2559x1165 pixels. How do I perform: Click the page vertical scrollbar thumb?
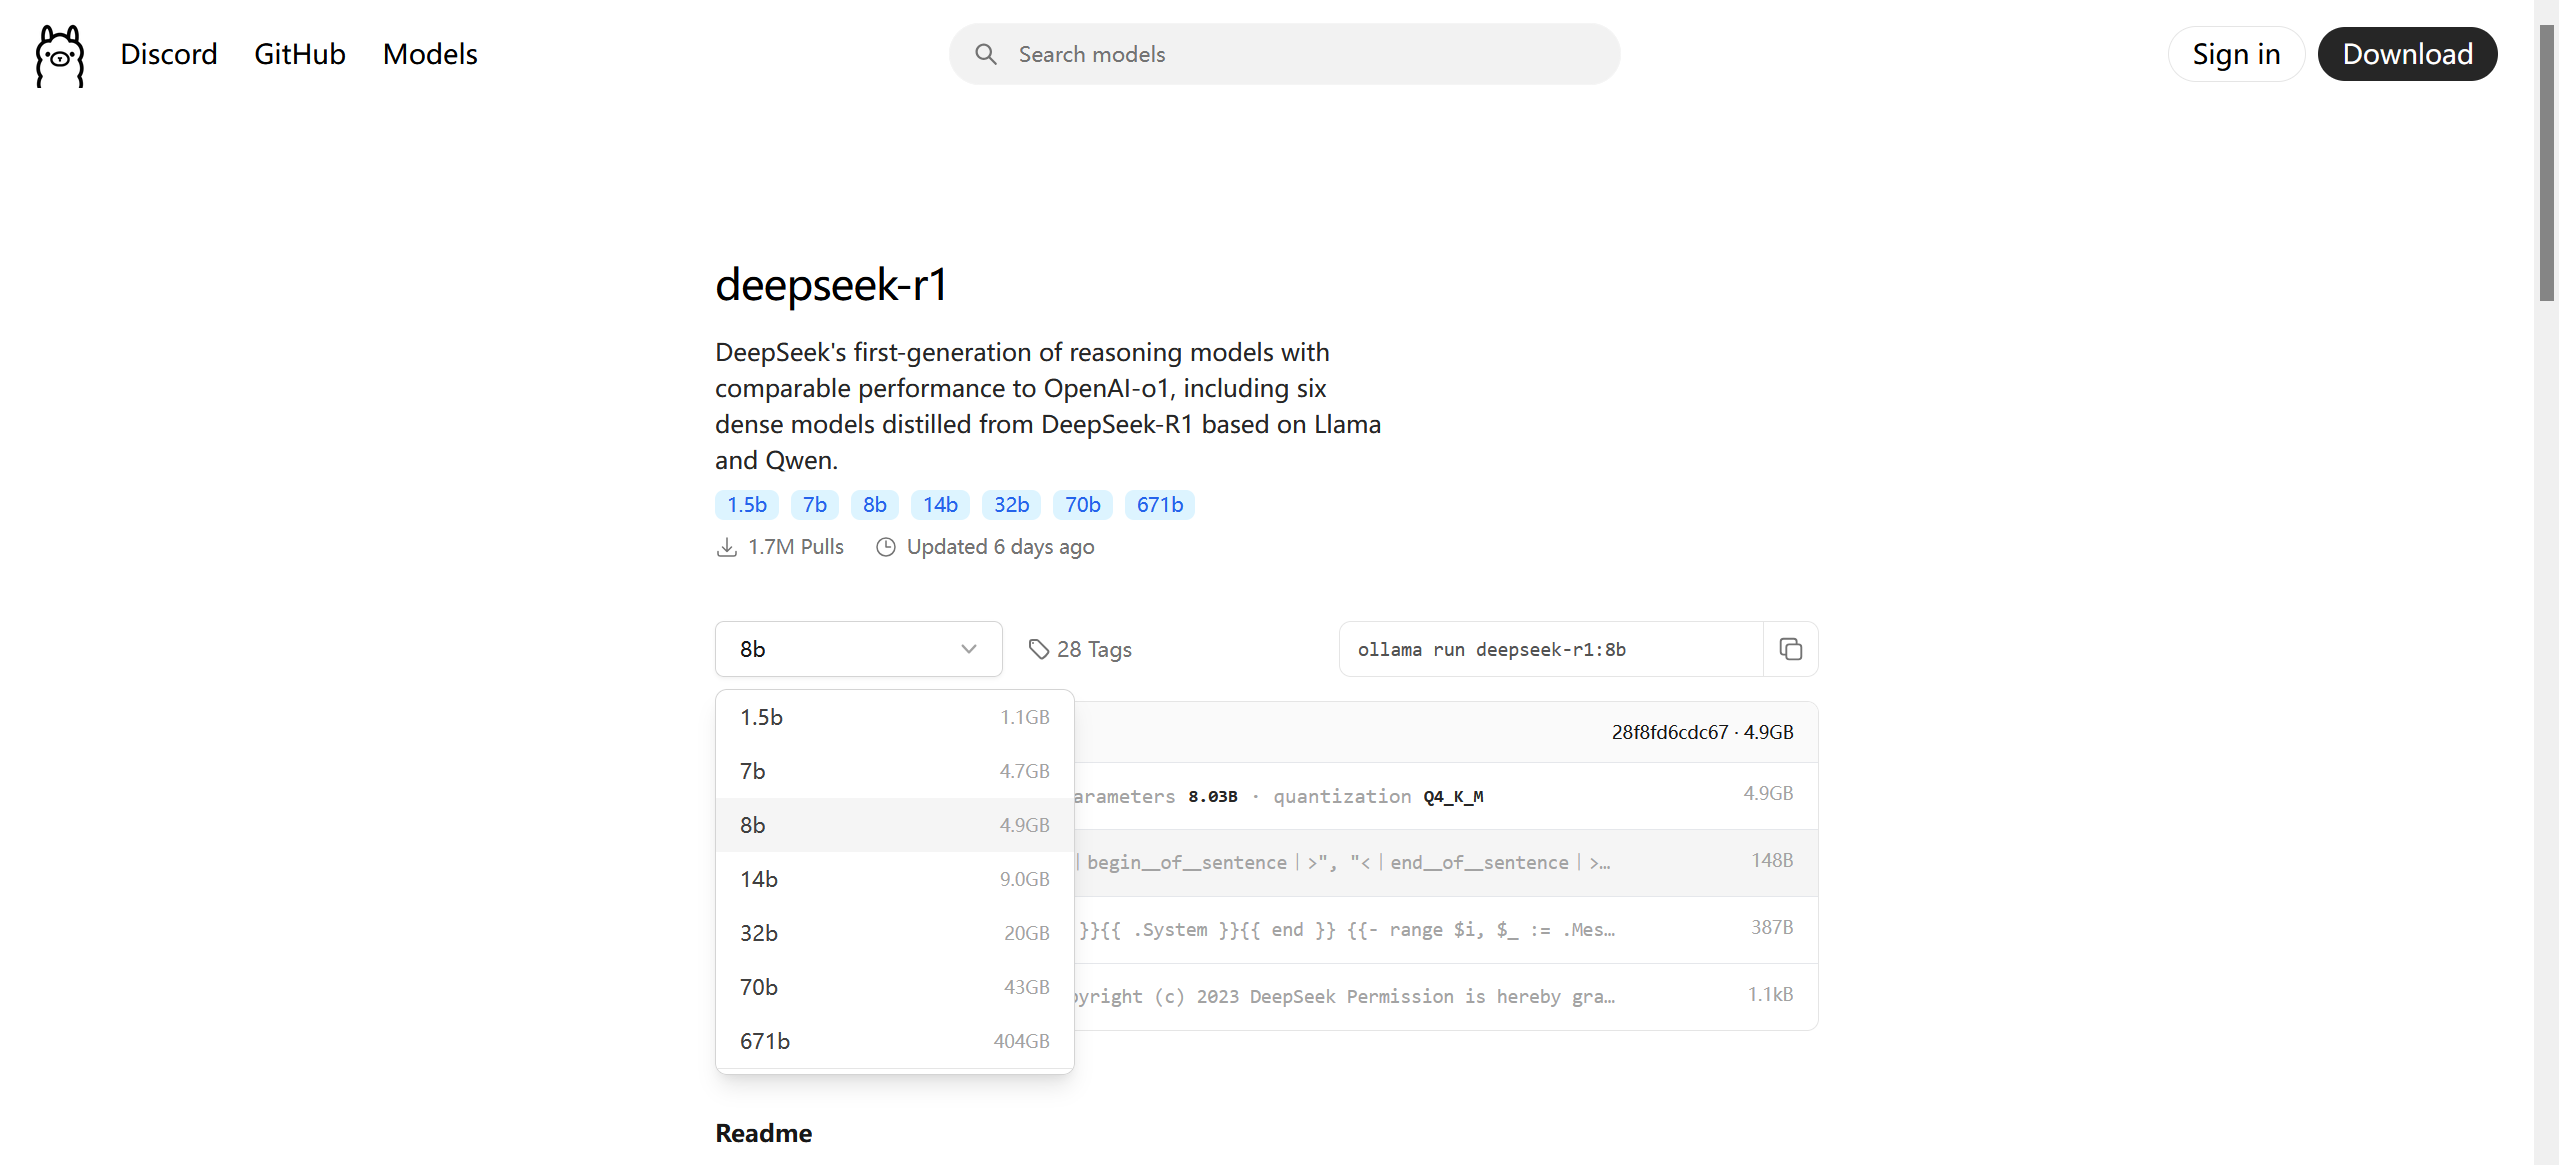tap(2546, 160)
